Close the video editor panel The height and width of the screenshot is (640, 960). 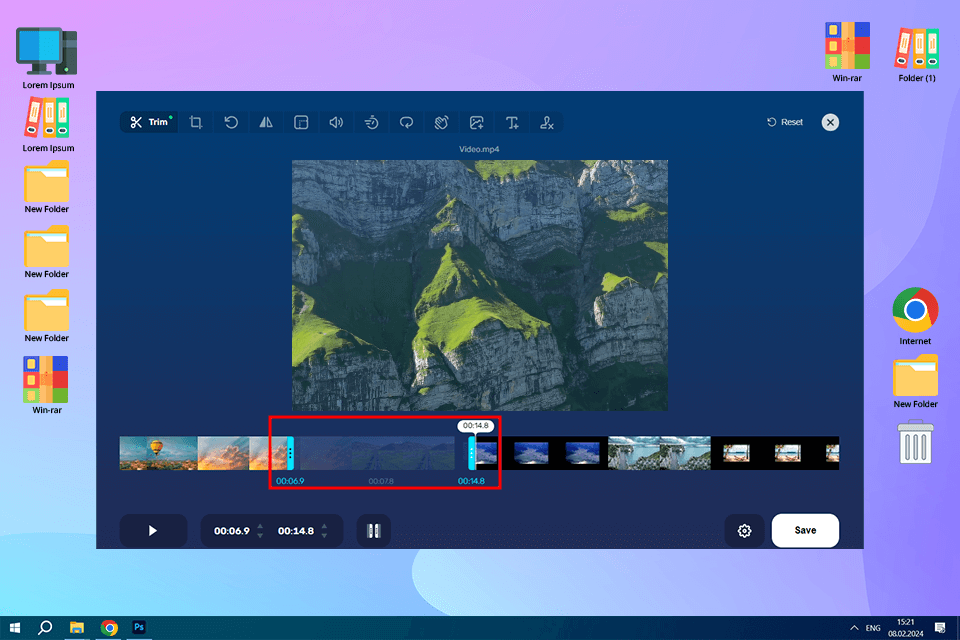coord(830,122)
